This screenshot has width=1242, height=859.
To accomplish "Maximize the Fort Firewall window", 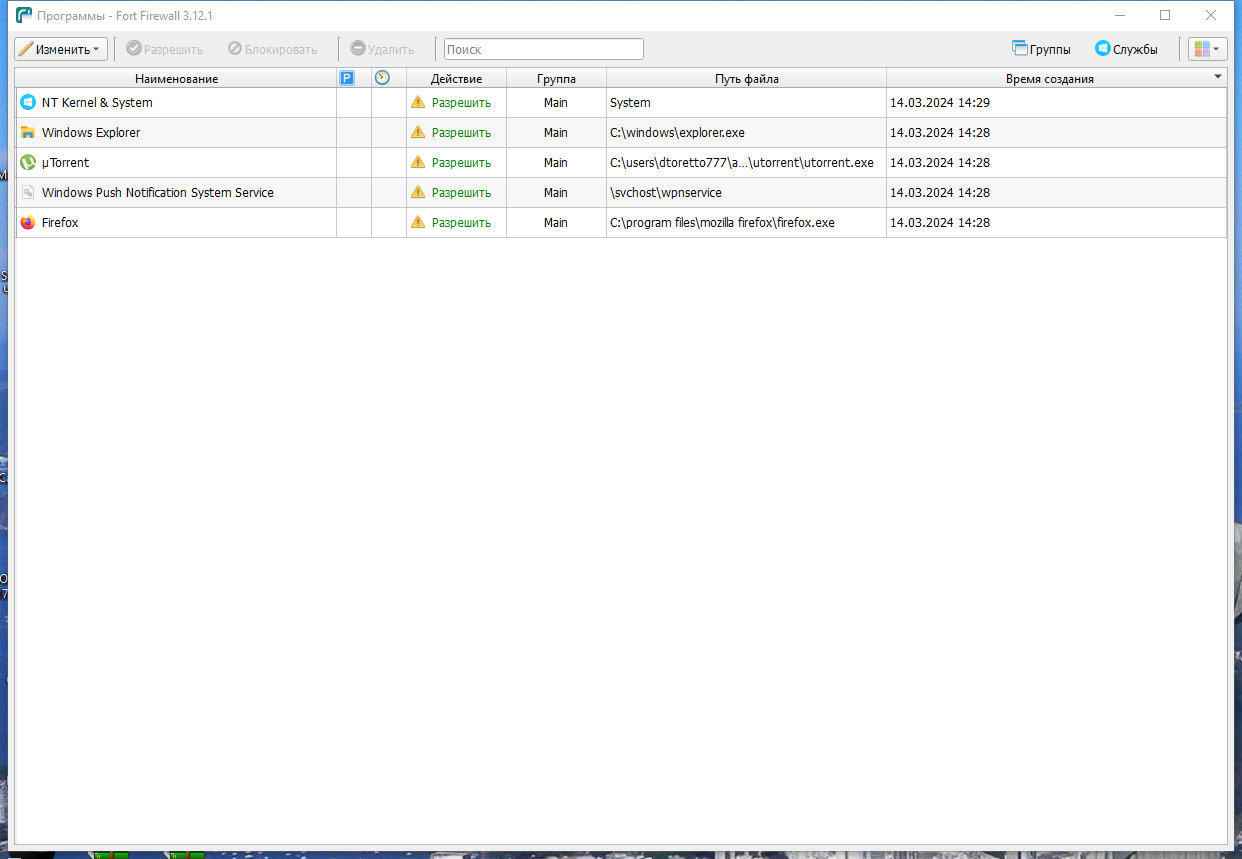I will [1165, 15].
